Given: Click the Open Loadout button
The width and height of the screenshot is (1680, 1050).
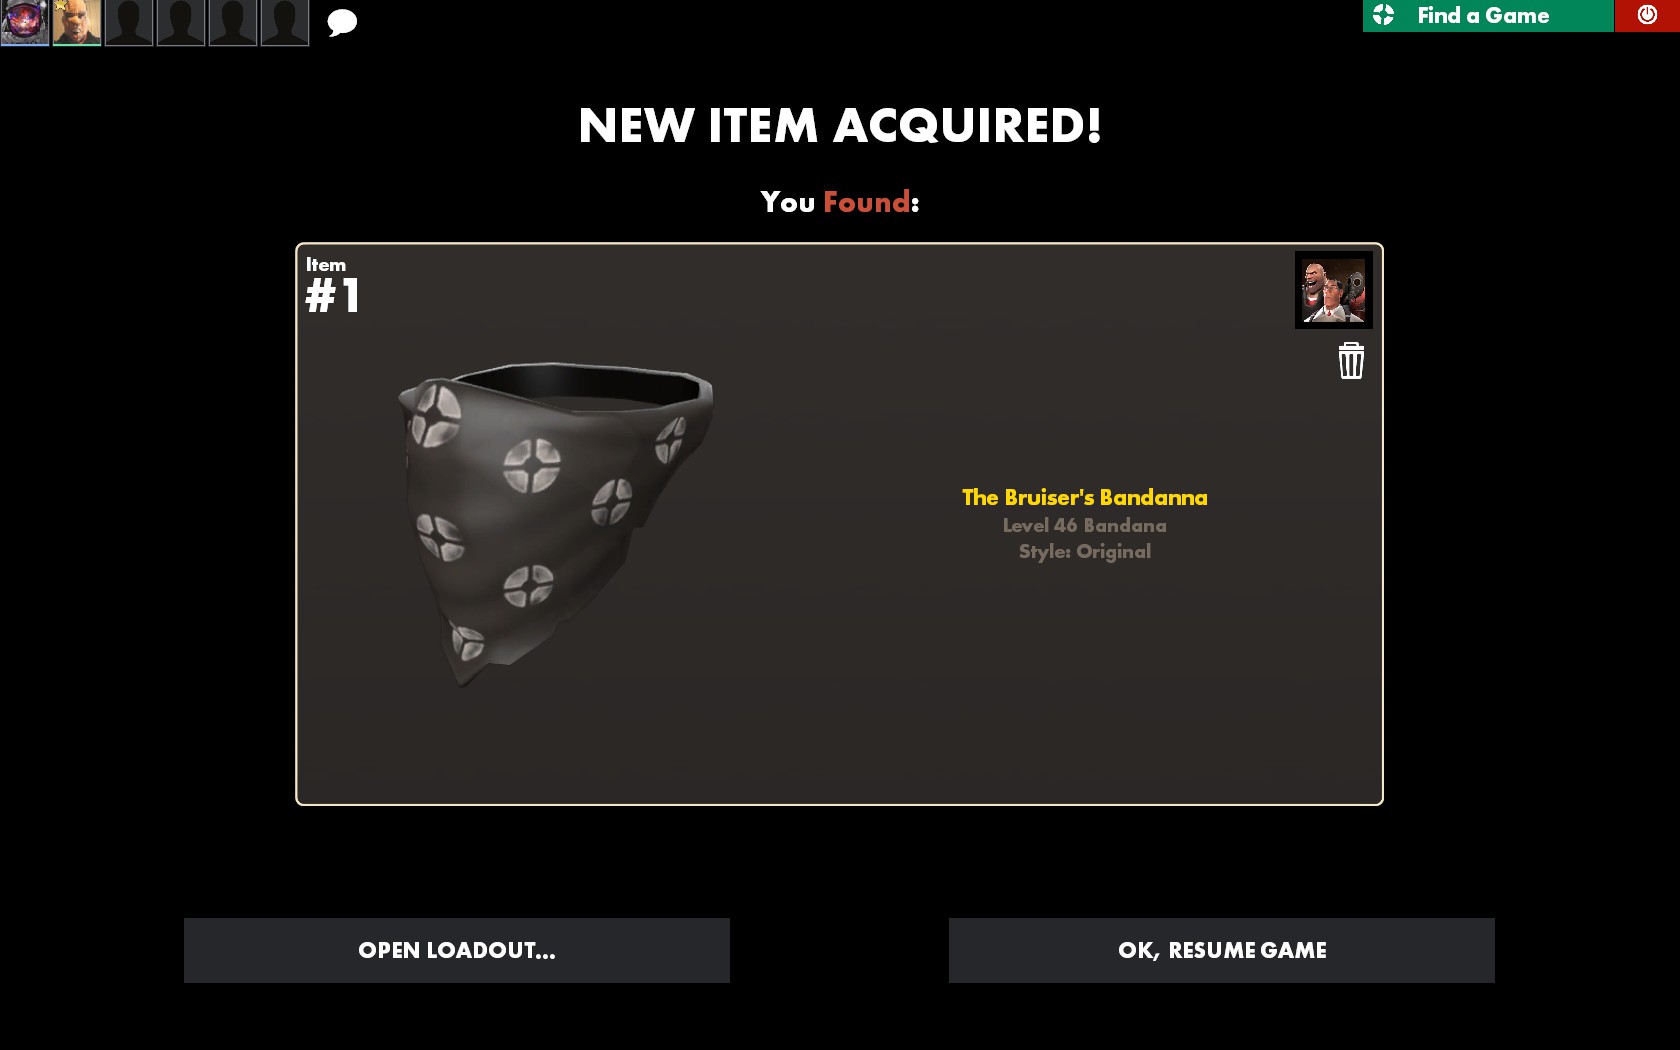Looking at the screenshot, I should click(x=457, y=950).
